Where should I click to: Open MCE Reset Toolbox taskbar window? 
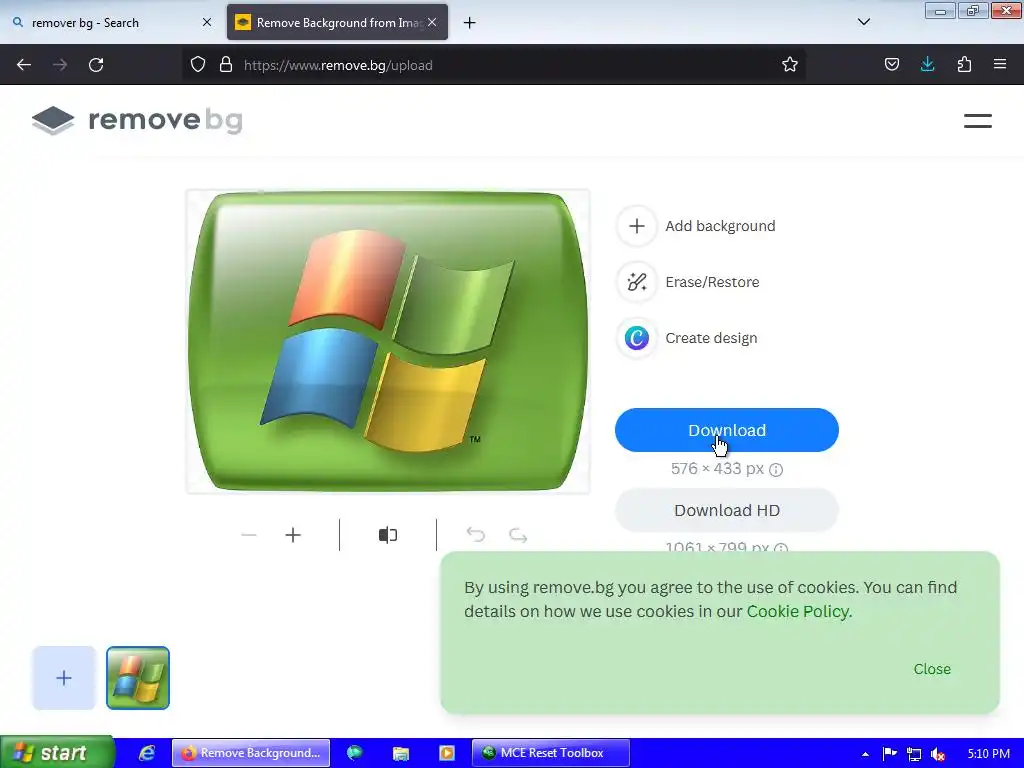[551, 753]
